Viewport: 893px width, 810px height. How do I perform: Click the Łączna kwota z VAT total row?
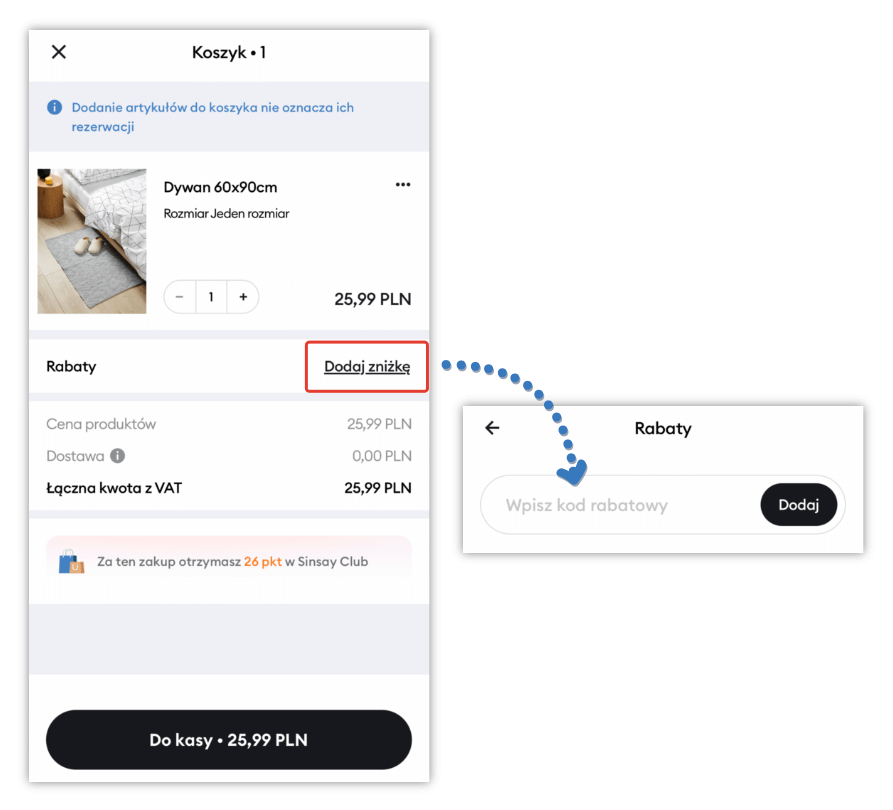229,488
